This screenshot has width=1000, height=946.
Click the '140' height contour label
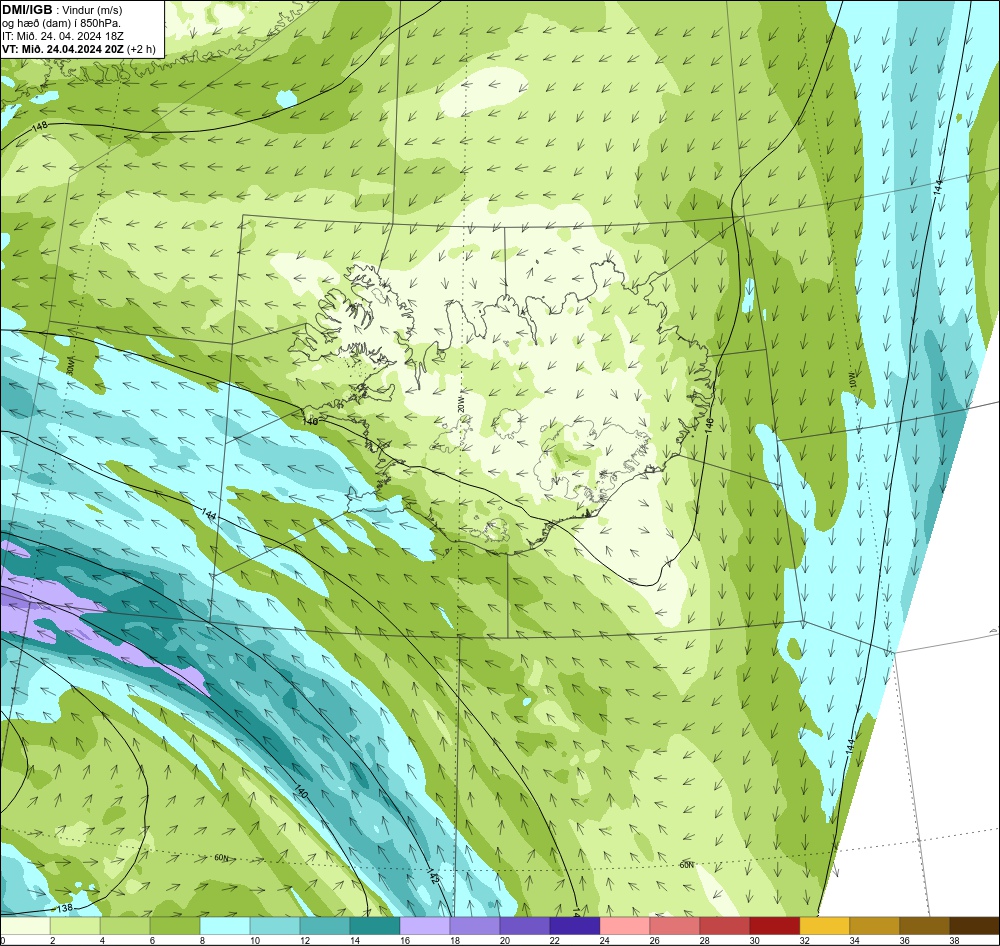coord(301,792)
